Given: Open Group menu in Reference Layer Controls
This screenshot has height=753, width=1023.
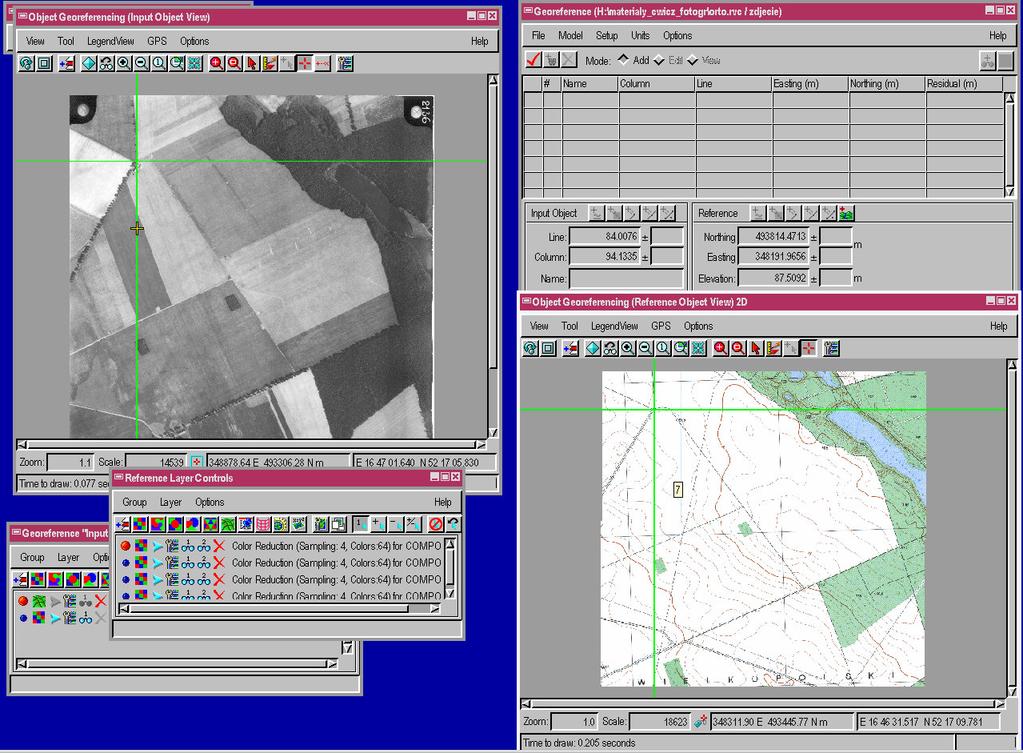Looking at the screenshot, I should click(x=134, y=502).
